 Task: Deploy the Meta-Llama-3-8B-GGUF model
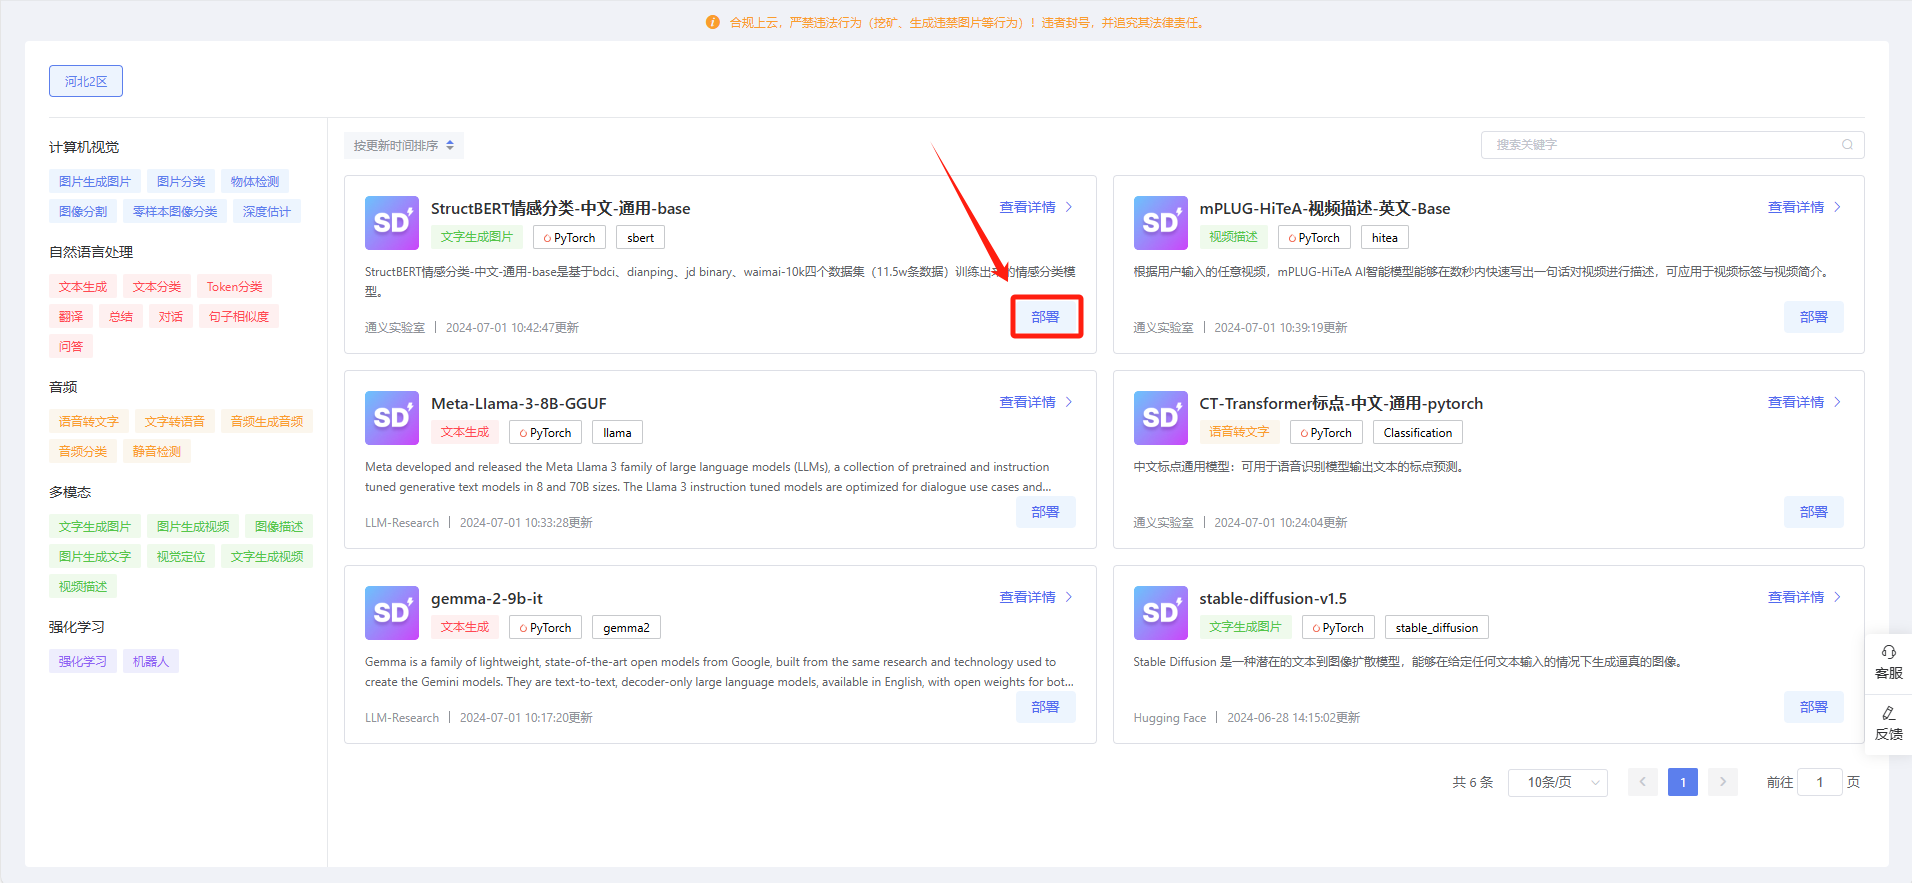(1045, 512)
